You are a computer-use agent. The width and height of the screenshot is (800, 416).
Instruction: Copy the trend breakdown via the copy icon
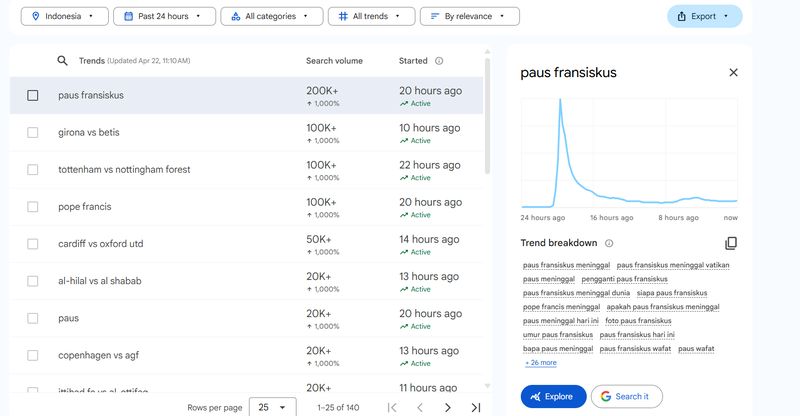coord(731,243)
